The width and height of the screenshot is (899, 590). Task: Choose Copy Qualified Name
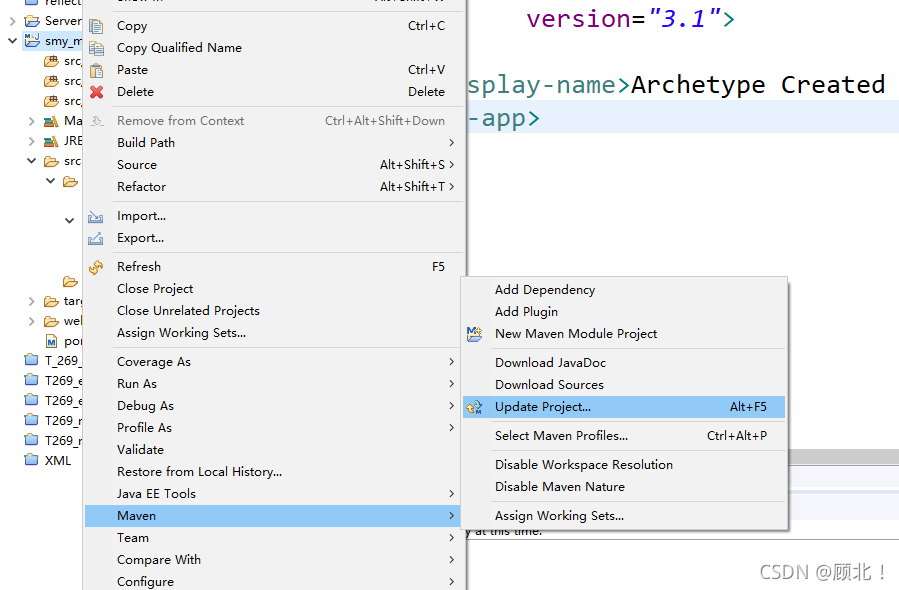coord(273,48)
